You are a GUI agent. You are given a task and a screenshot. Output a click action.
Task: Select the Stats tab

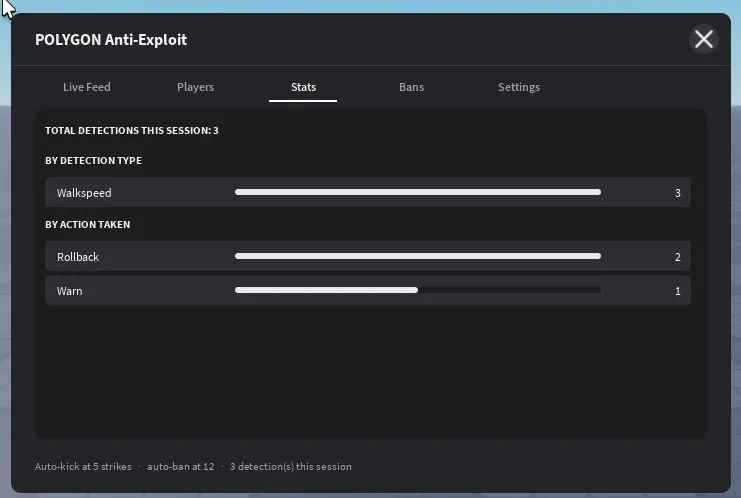click(x=303, y=87)
